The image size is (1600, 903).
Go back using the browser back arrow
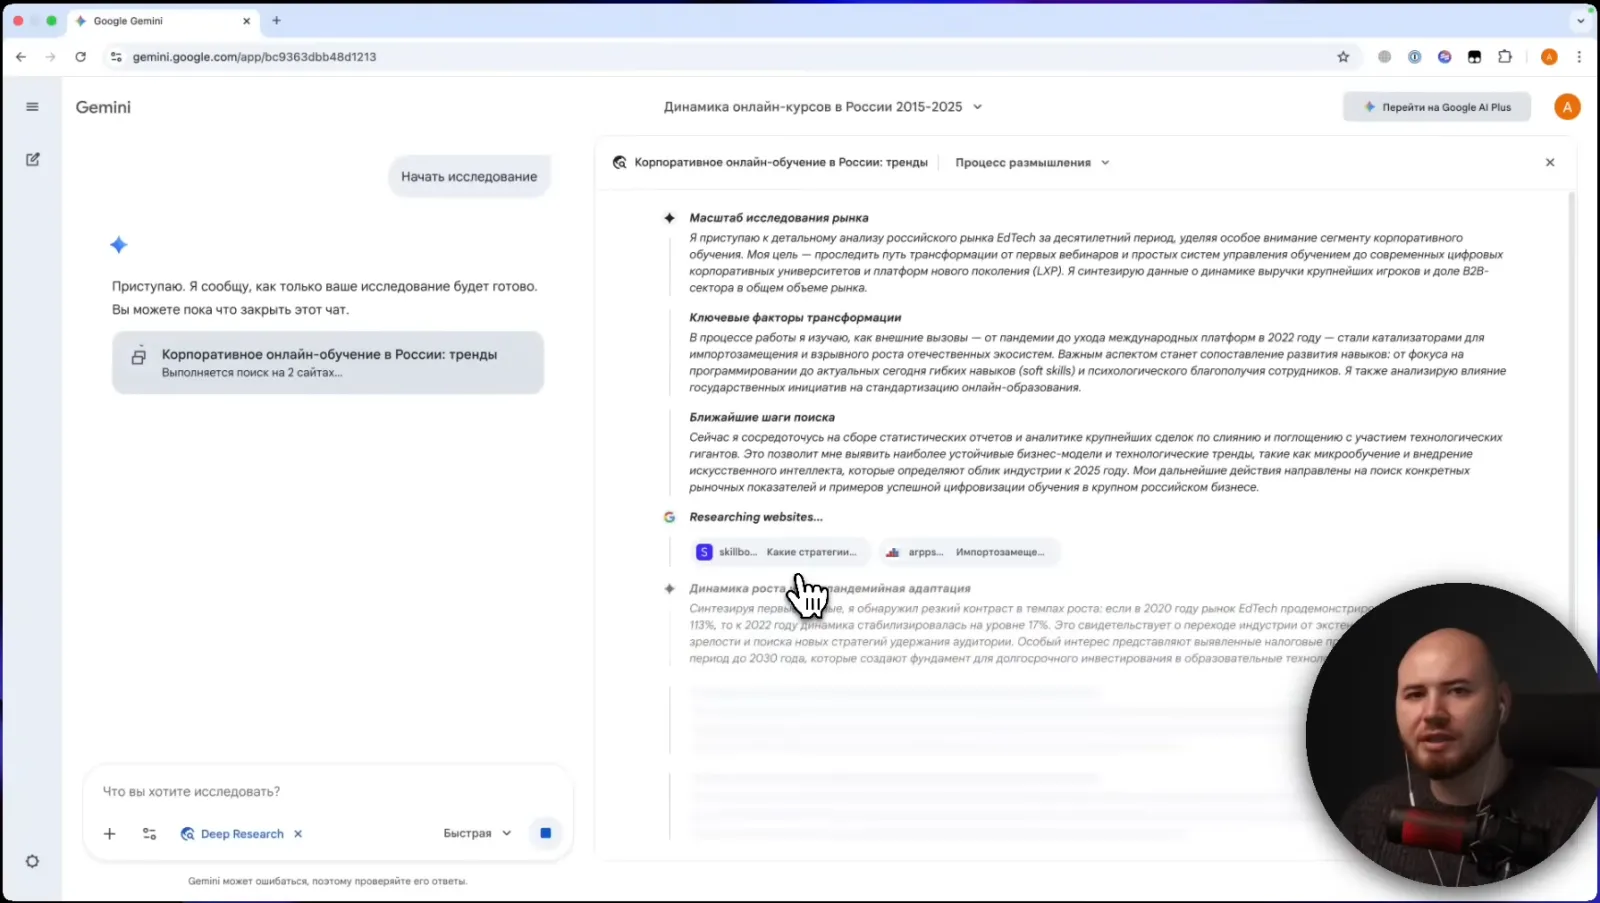pos(21,57)
